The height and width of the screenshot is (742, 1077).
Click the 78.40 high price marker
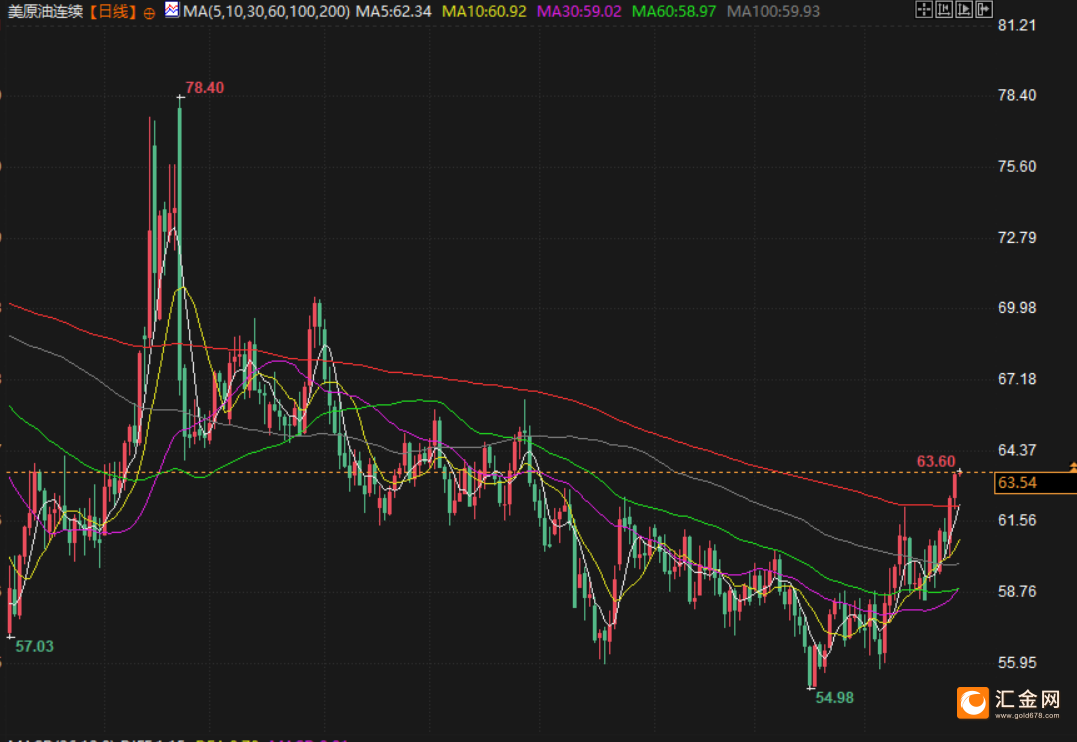click(x=205, y=88)
